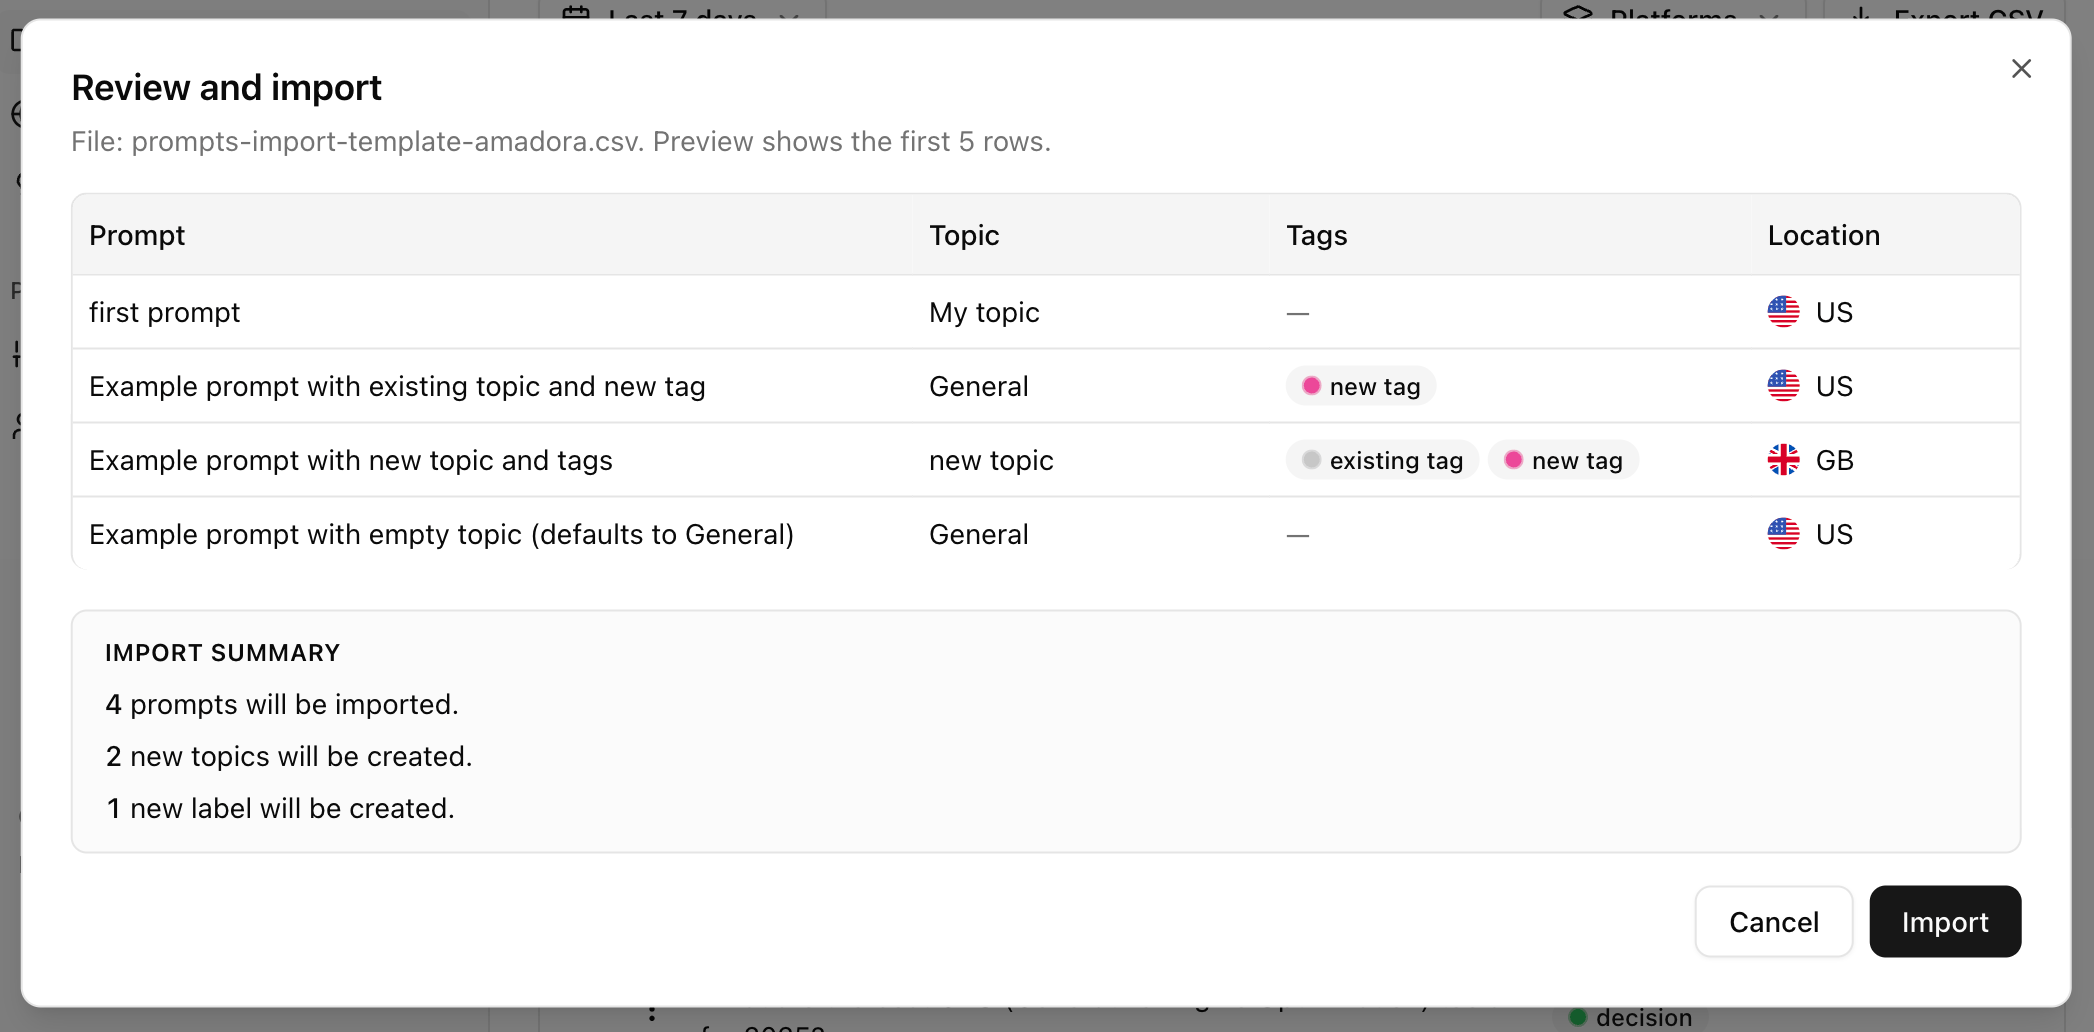The image size is (2094, 1032).
Task: Click '2 new topics will be created.' text
Action: click(x=289, y=756)
